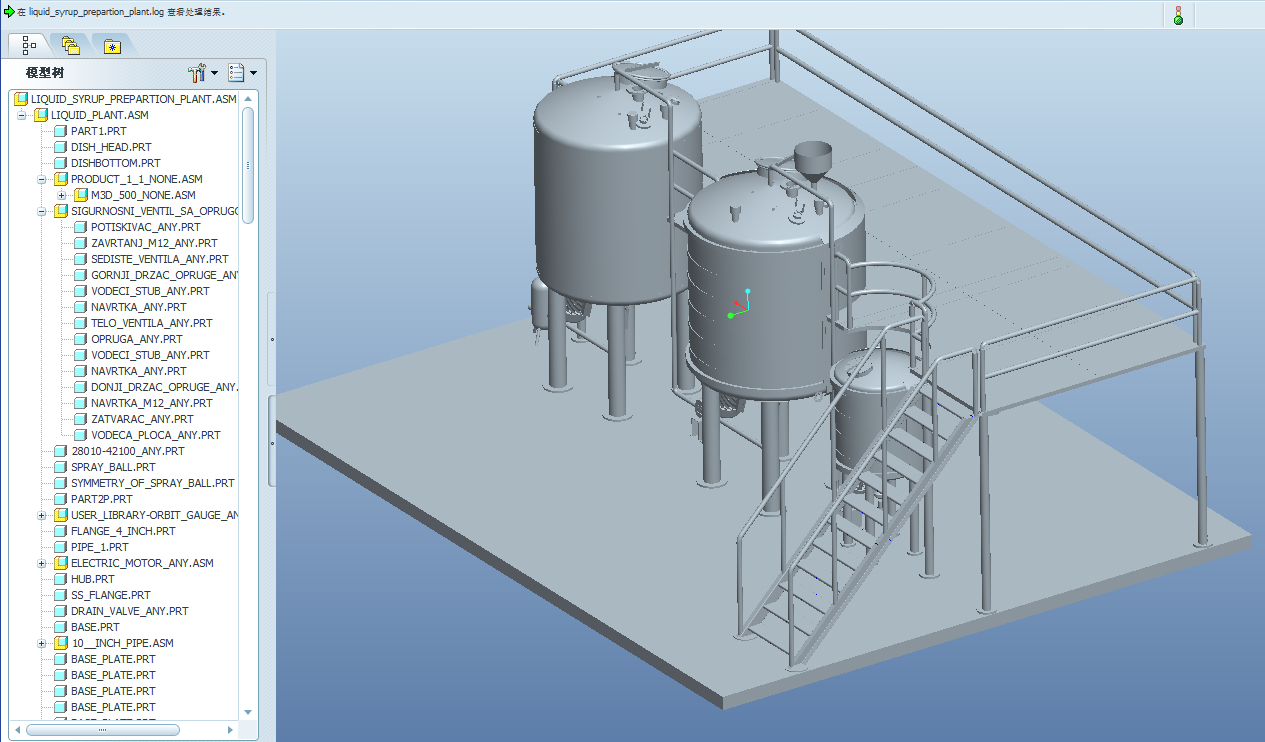The height and width of the screenshot is (742, 1265).
Task: Select NAVRTKA_M12_ANY.PRT in the tree
Action: (x=151, y=403)
